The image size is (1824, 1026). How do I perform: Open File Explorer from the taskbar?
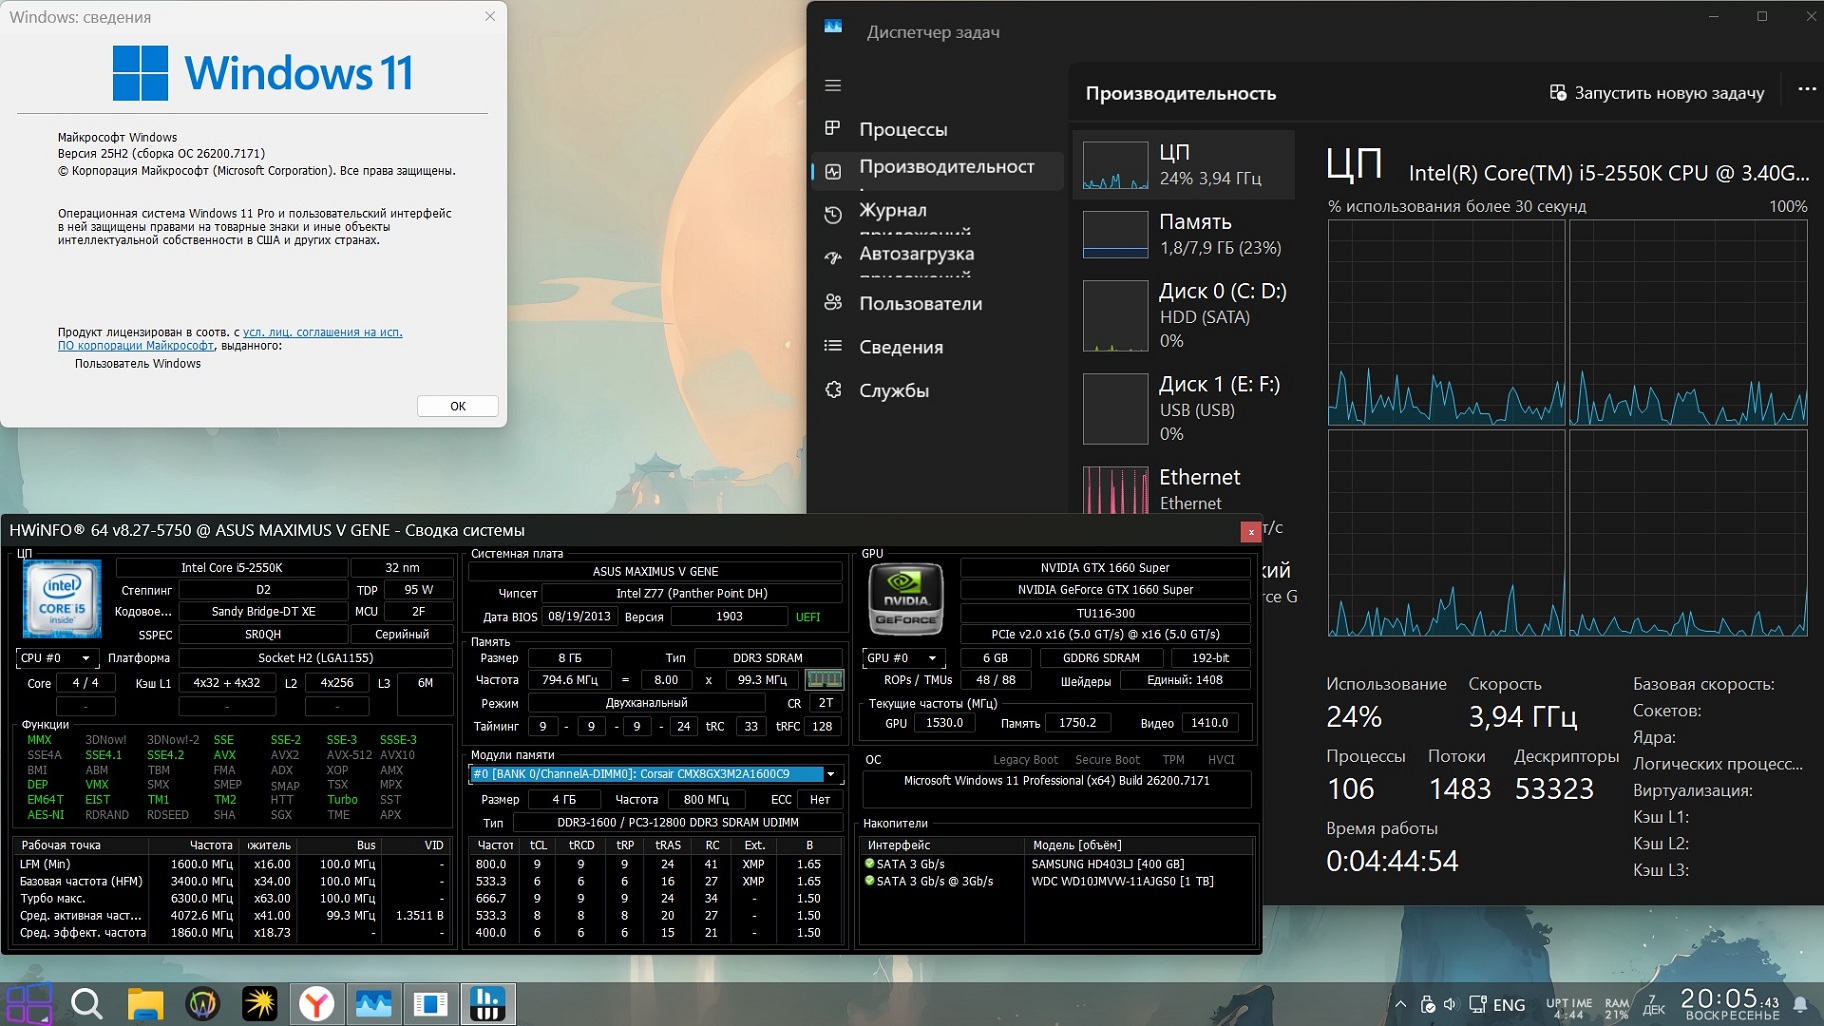coord(145,1003)
